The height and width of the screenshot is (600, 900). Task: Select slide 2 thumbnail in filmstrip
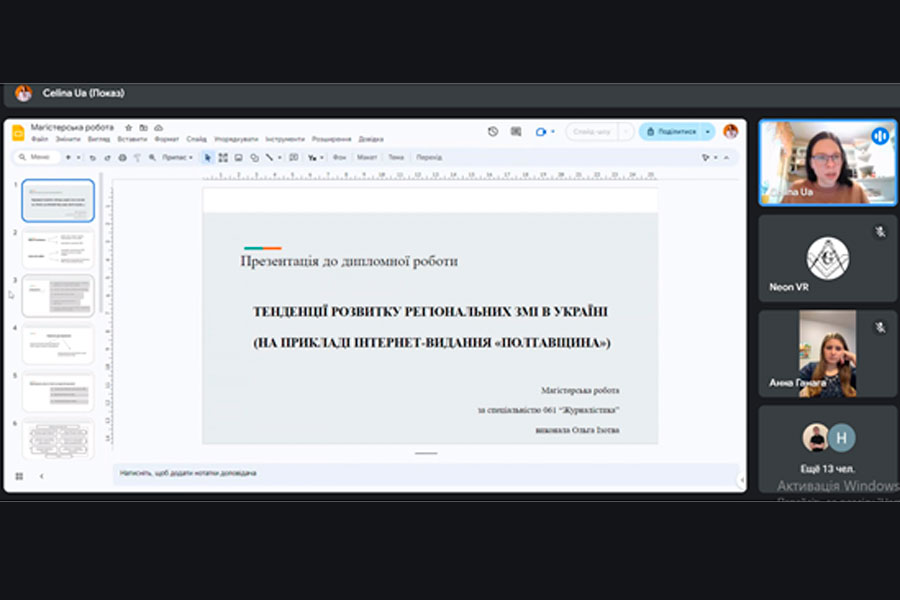(x=58, y=248)
